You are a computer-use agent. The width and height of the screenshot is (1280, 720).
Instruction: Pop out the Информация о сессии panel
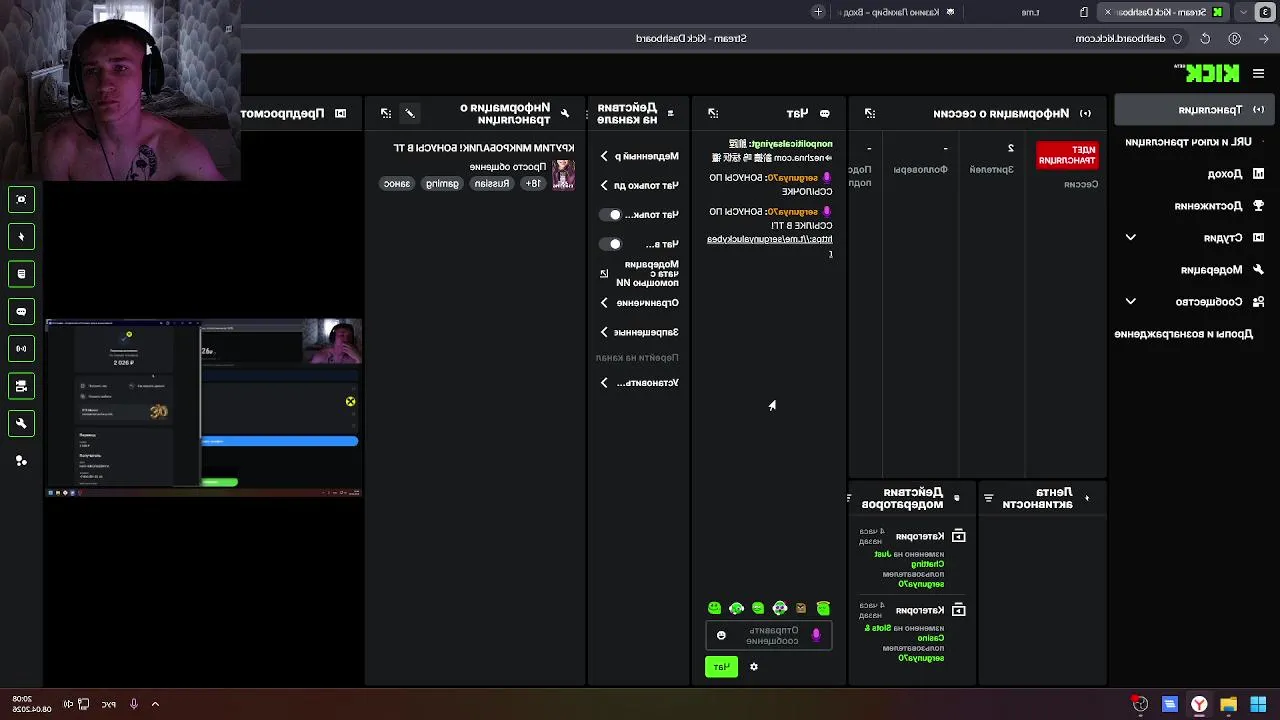pos(870,113)
